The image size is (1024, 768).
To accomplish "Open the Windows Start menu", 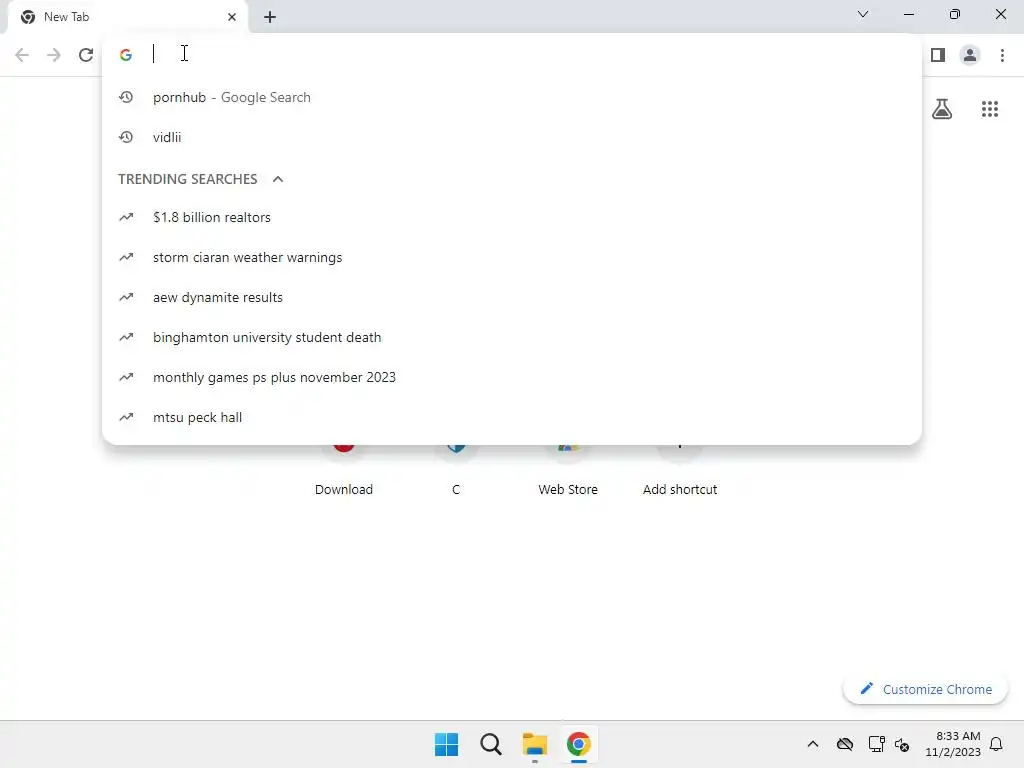I will click(x=447, y=744).
